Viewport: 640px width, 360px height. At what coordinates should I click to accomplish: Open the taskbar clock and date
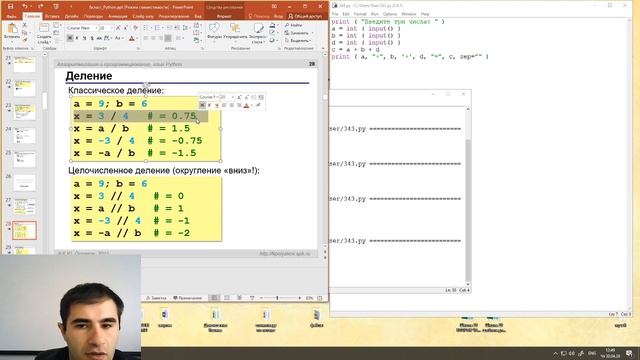pyautogui.click(x=610, y=353)
